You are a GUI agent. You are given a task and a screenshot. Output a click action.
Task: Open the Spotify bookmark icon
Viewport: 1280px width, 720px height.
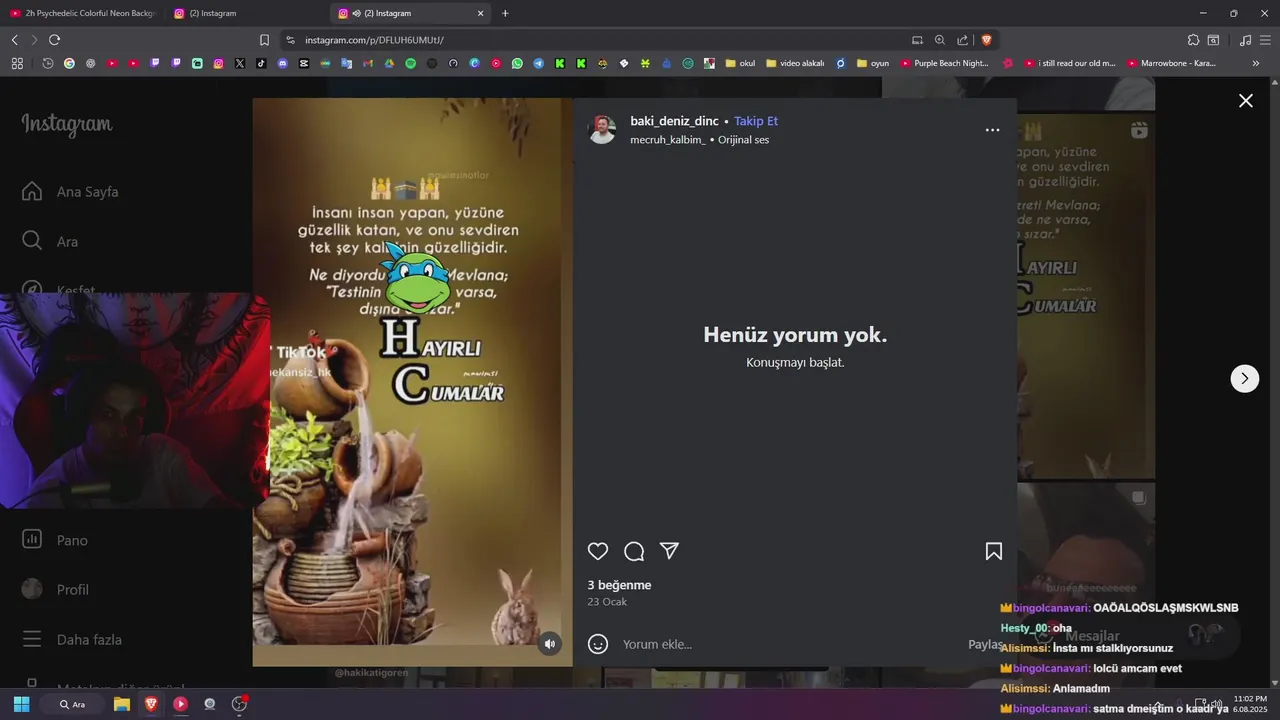pyautogui.click(x=410, y=63)
